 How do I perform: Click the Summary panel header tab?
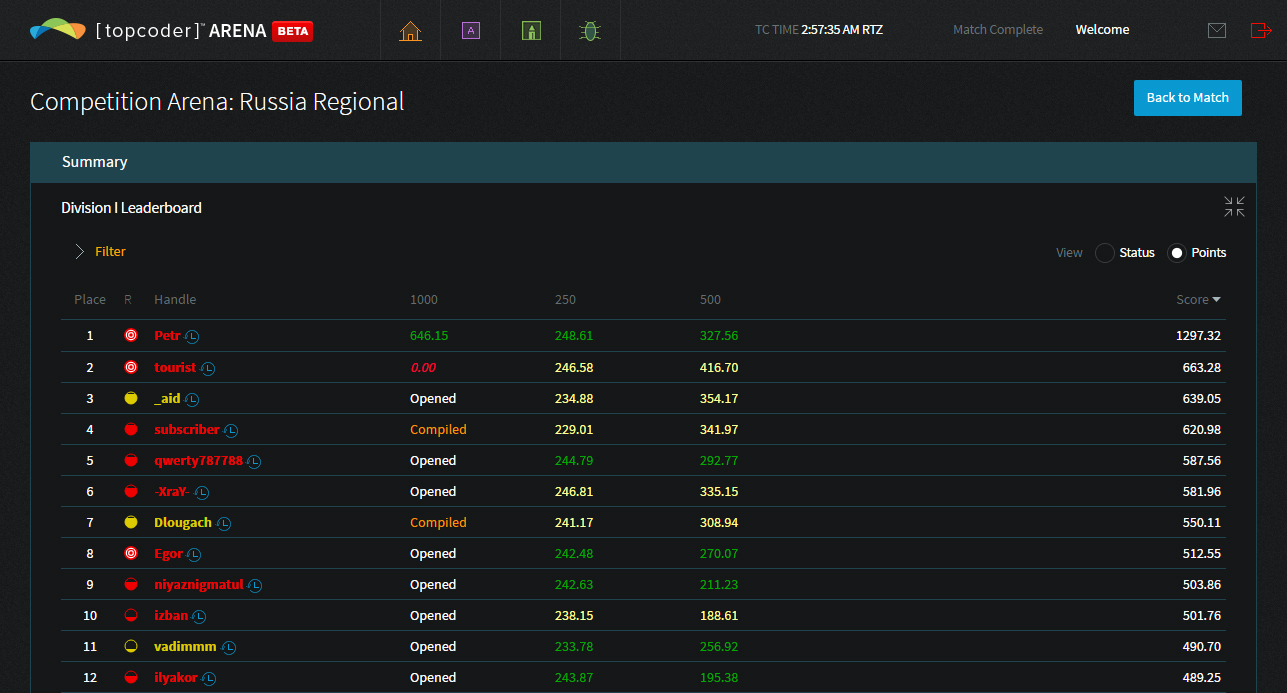(95, 162)
